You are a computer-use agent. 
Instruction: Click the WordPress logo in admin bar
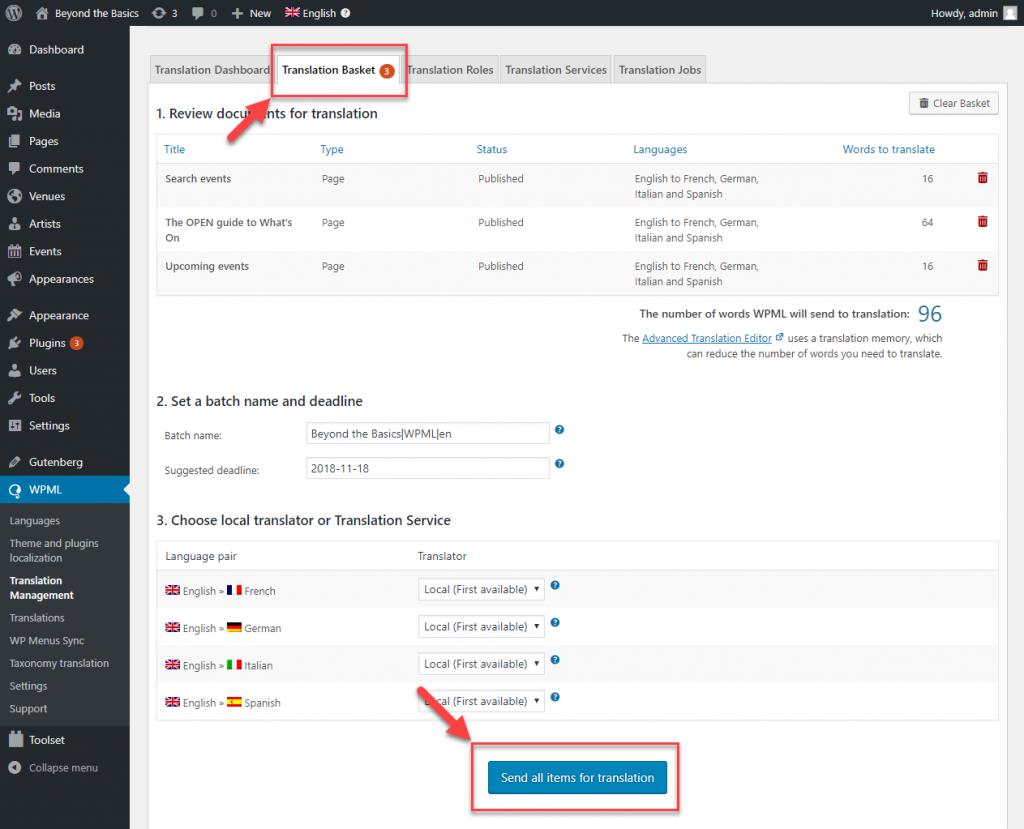coord(14,13)
